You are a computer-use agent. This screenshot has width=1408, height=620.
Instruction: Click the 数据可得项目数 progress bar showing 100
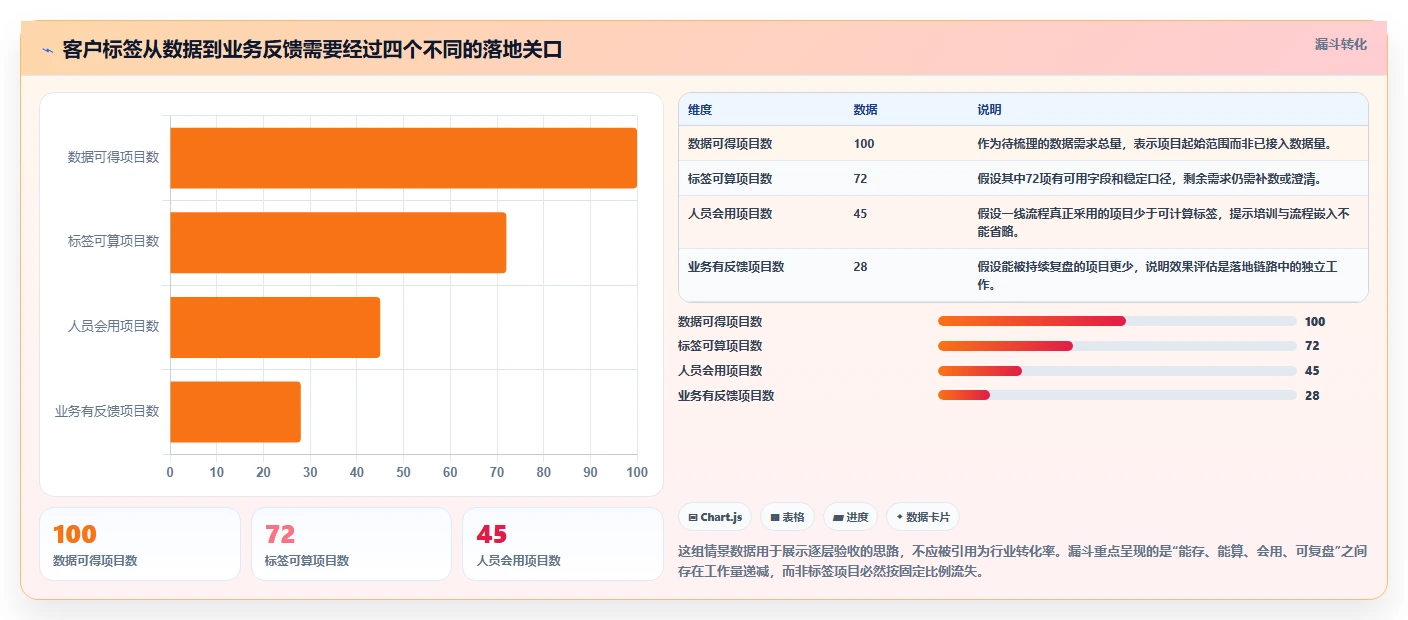click(1117, 321)
